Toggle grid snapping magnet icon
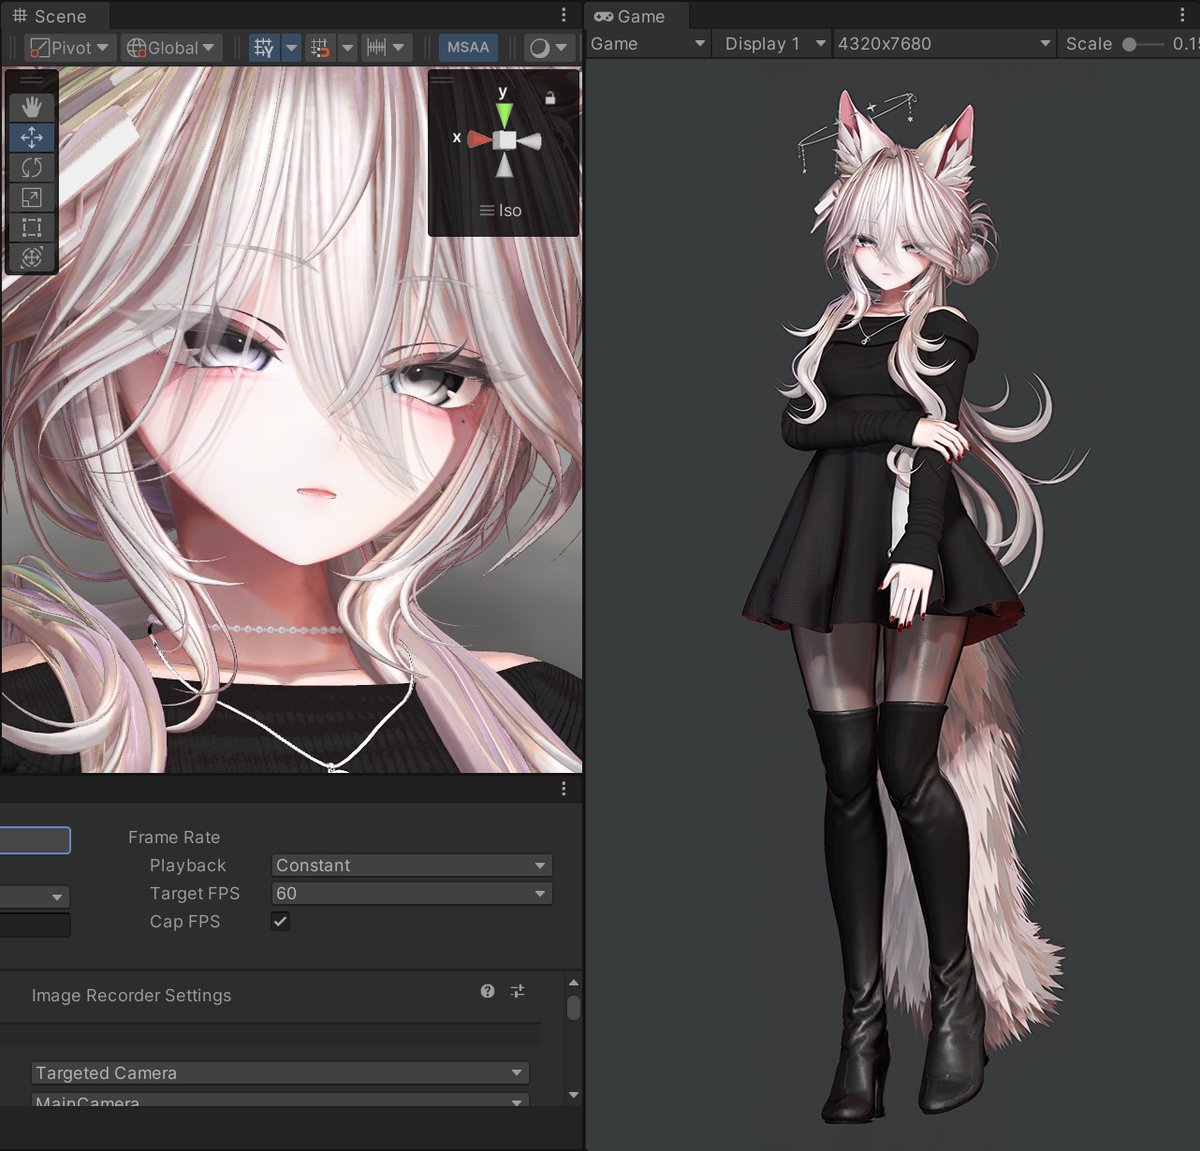The width and height of the screenshot is (1200, 1151). (320, 47)
